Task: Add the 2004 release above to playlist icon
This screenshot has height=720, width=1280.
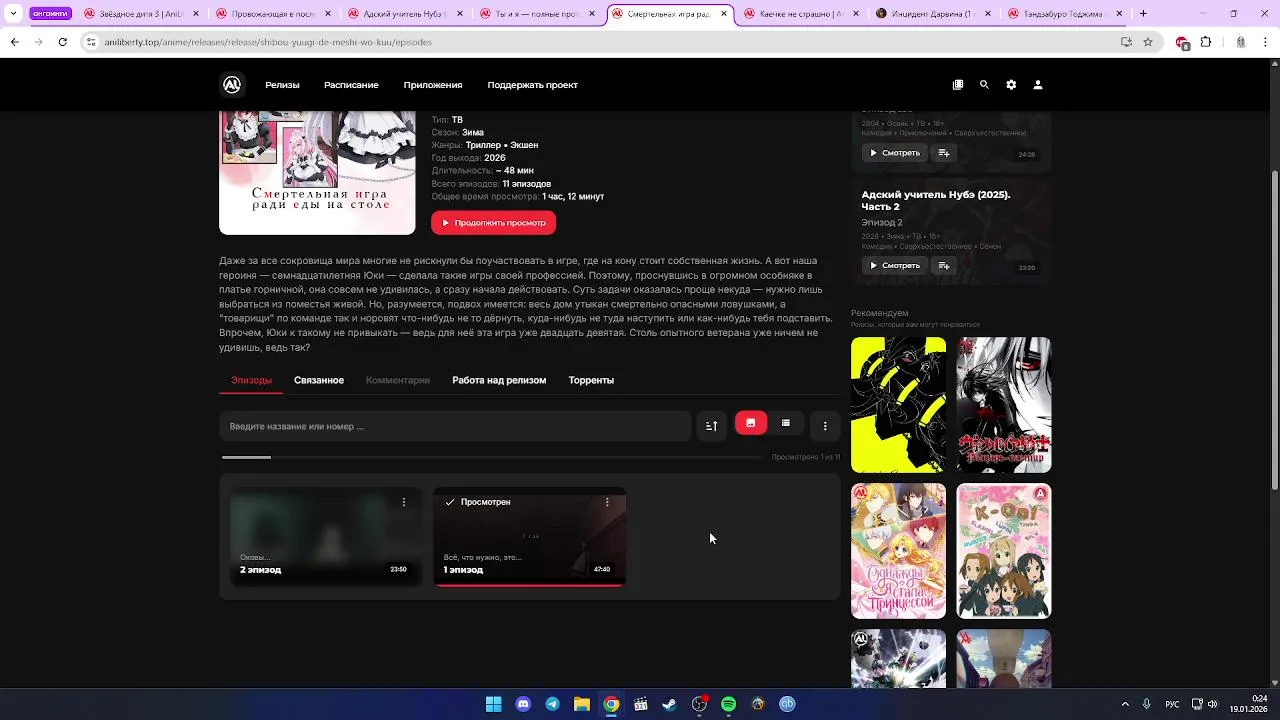Action: click(943, 153)
